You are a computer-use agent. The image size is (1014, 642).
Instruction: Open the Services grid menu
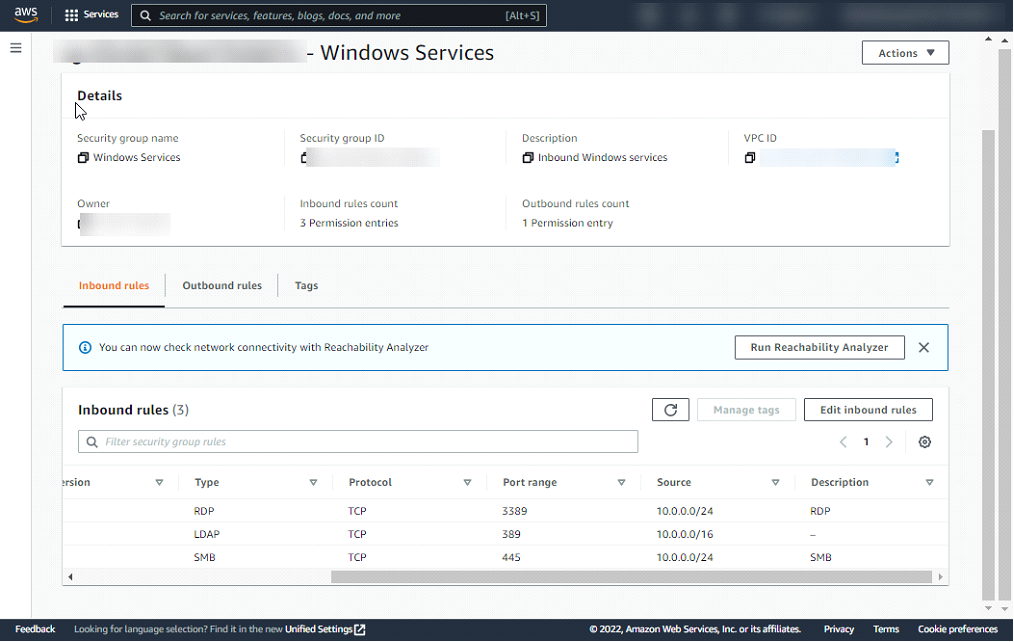[91, 15]
